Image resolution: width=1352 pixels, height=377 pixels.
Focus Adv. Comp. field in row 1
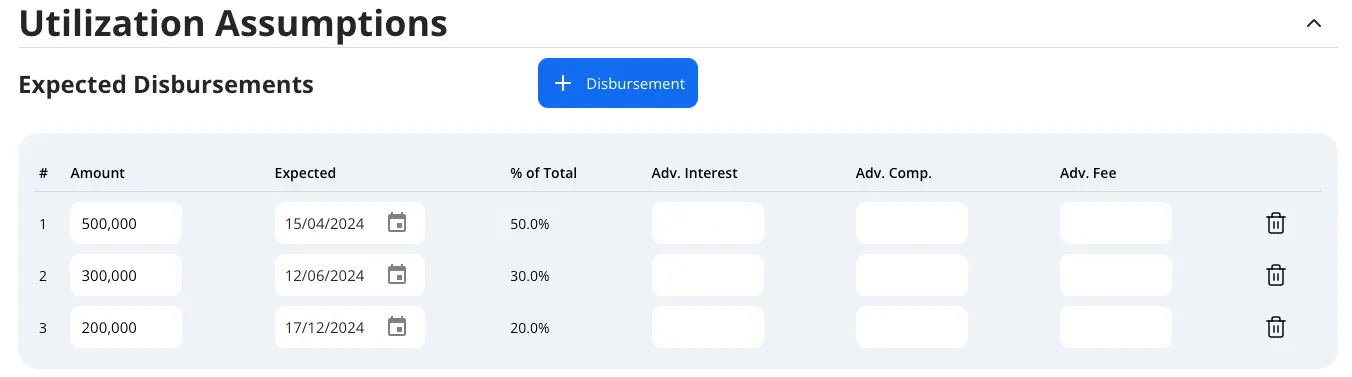(x=912, y=223)
